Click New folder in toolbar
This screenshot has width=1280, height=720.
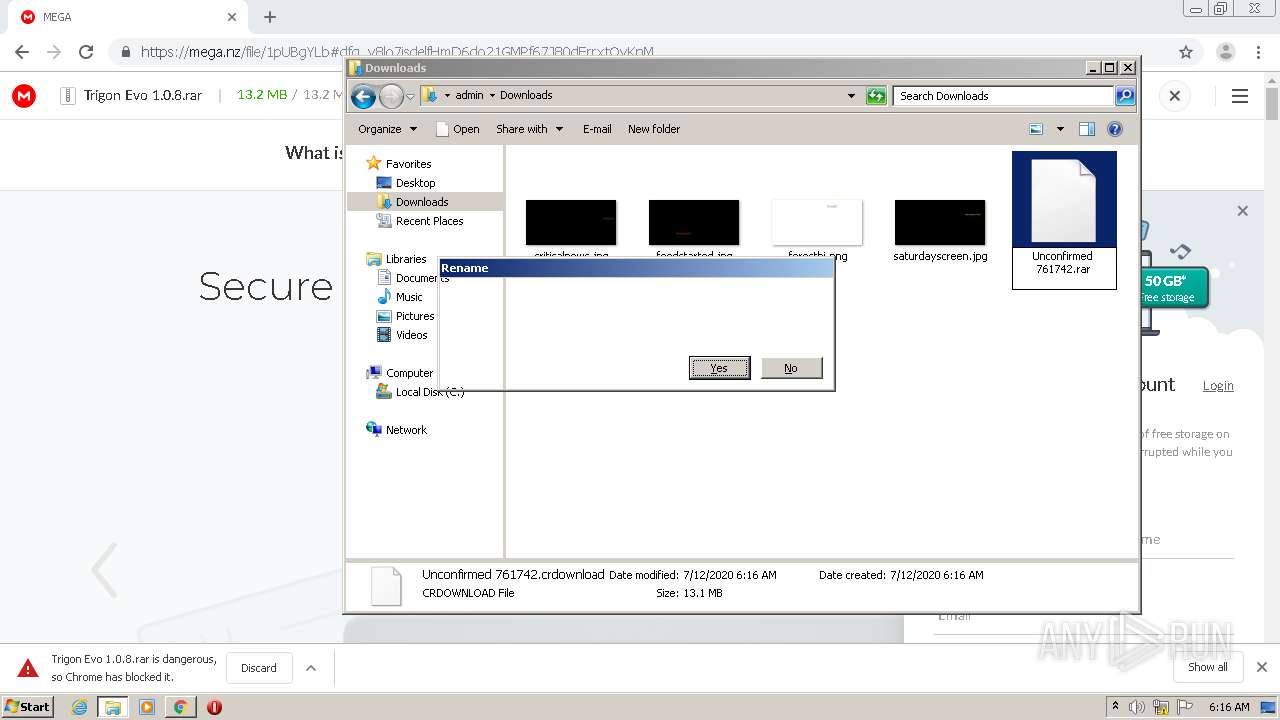coord(654,129)
